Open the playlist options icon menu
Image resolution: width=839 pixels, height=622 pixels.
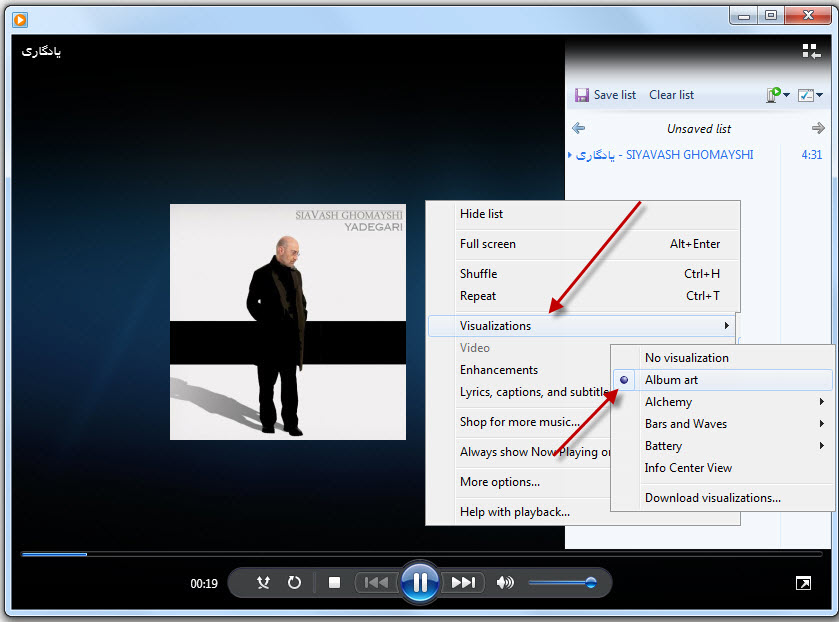pos(777,95)
